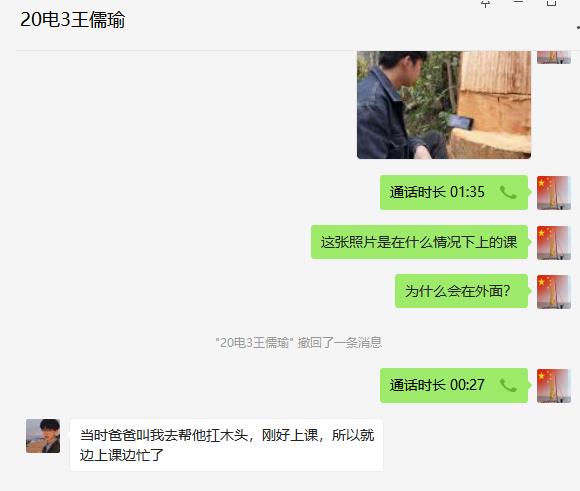Screen dimensions: 580x491
Task: Click the flag avatar next to the sent photo
Action: tap(554, 57)
